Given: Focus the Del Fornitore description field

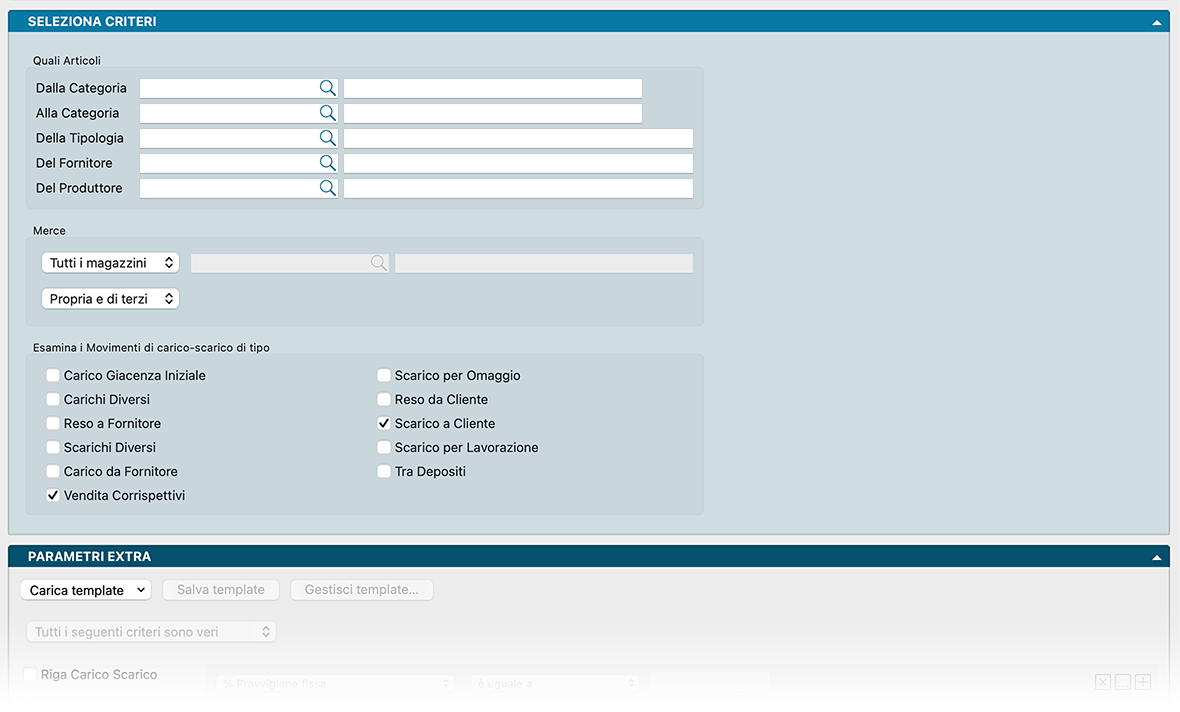Looking at the screenshot, I should [517, 163].
